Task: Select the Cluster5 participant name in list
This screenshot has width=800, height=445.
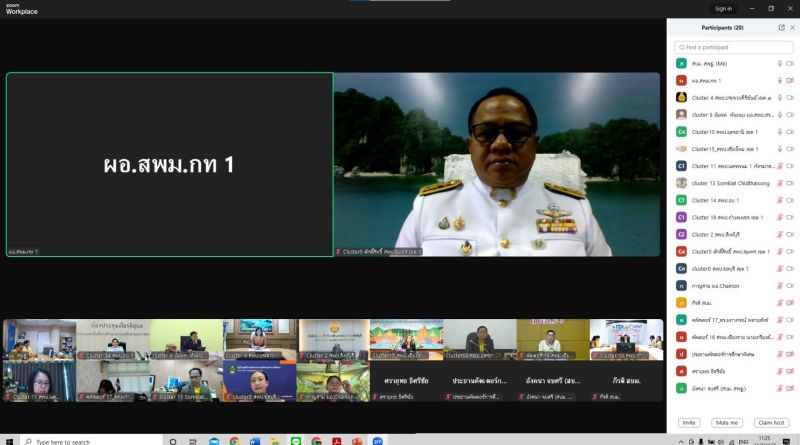Action: click(x=731, y=252)
